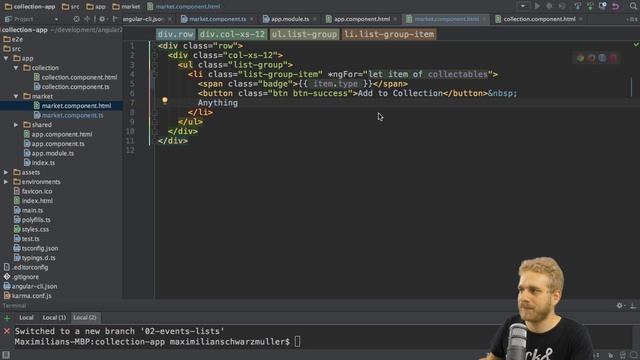Close the app.component.html editor tab
This screenshot has width=640, height=360.
coord(395,19)
